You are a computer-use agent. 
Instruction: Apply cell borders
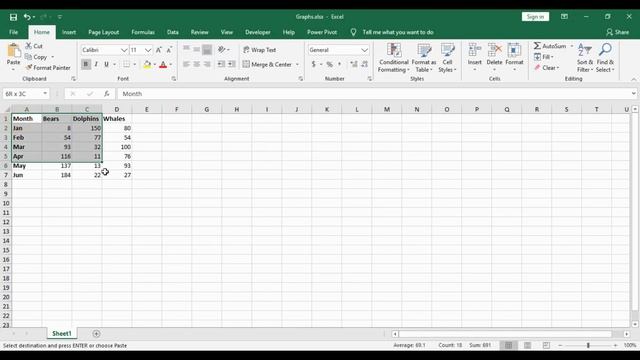pyautogui.click(x=127, y=64)
